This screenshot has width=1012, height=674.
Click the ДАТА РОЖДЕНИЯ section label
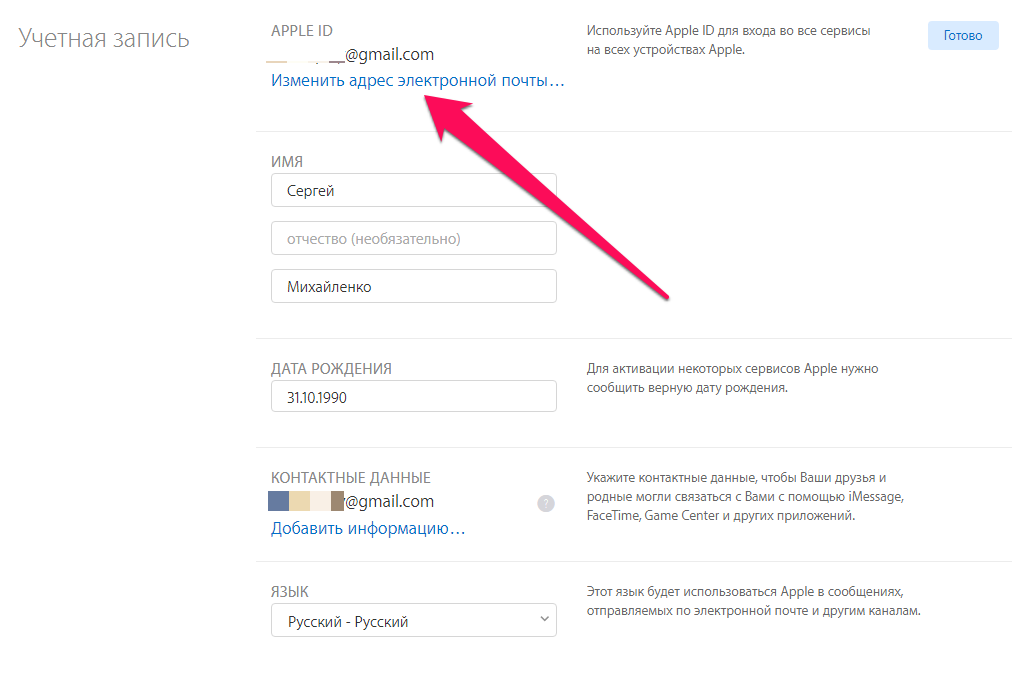tap(331, 368)
